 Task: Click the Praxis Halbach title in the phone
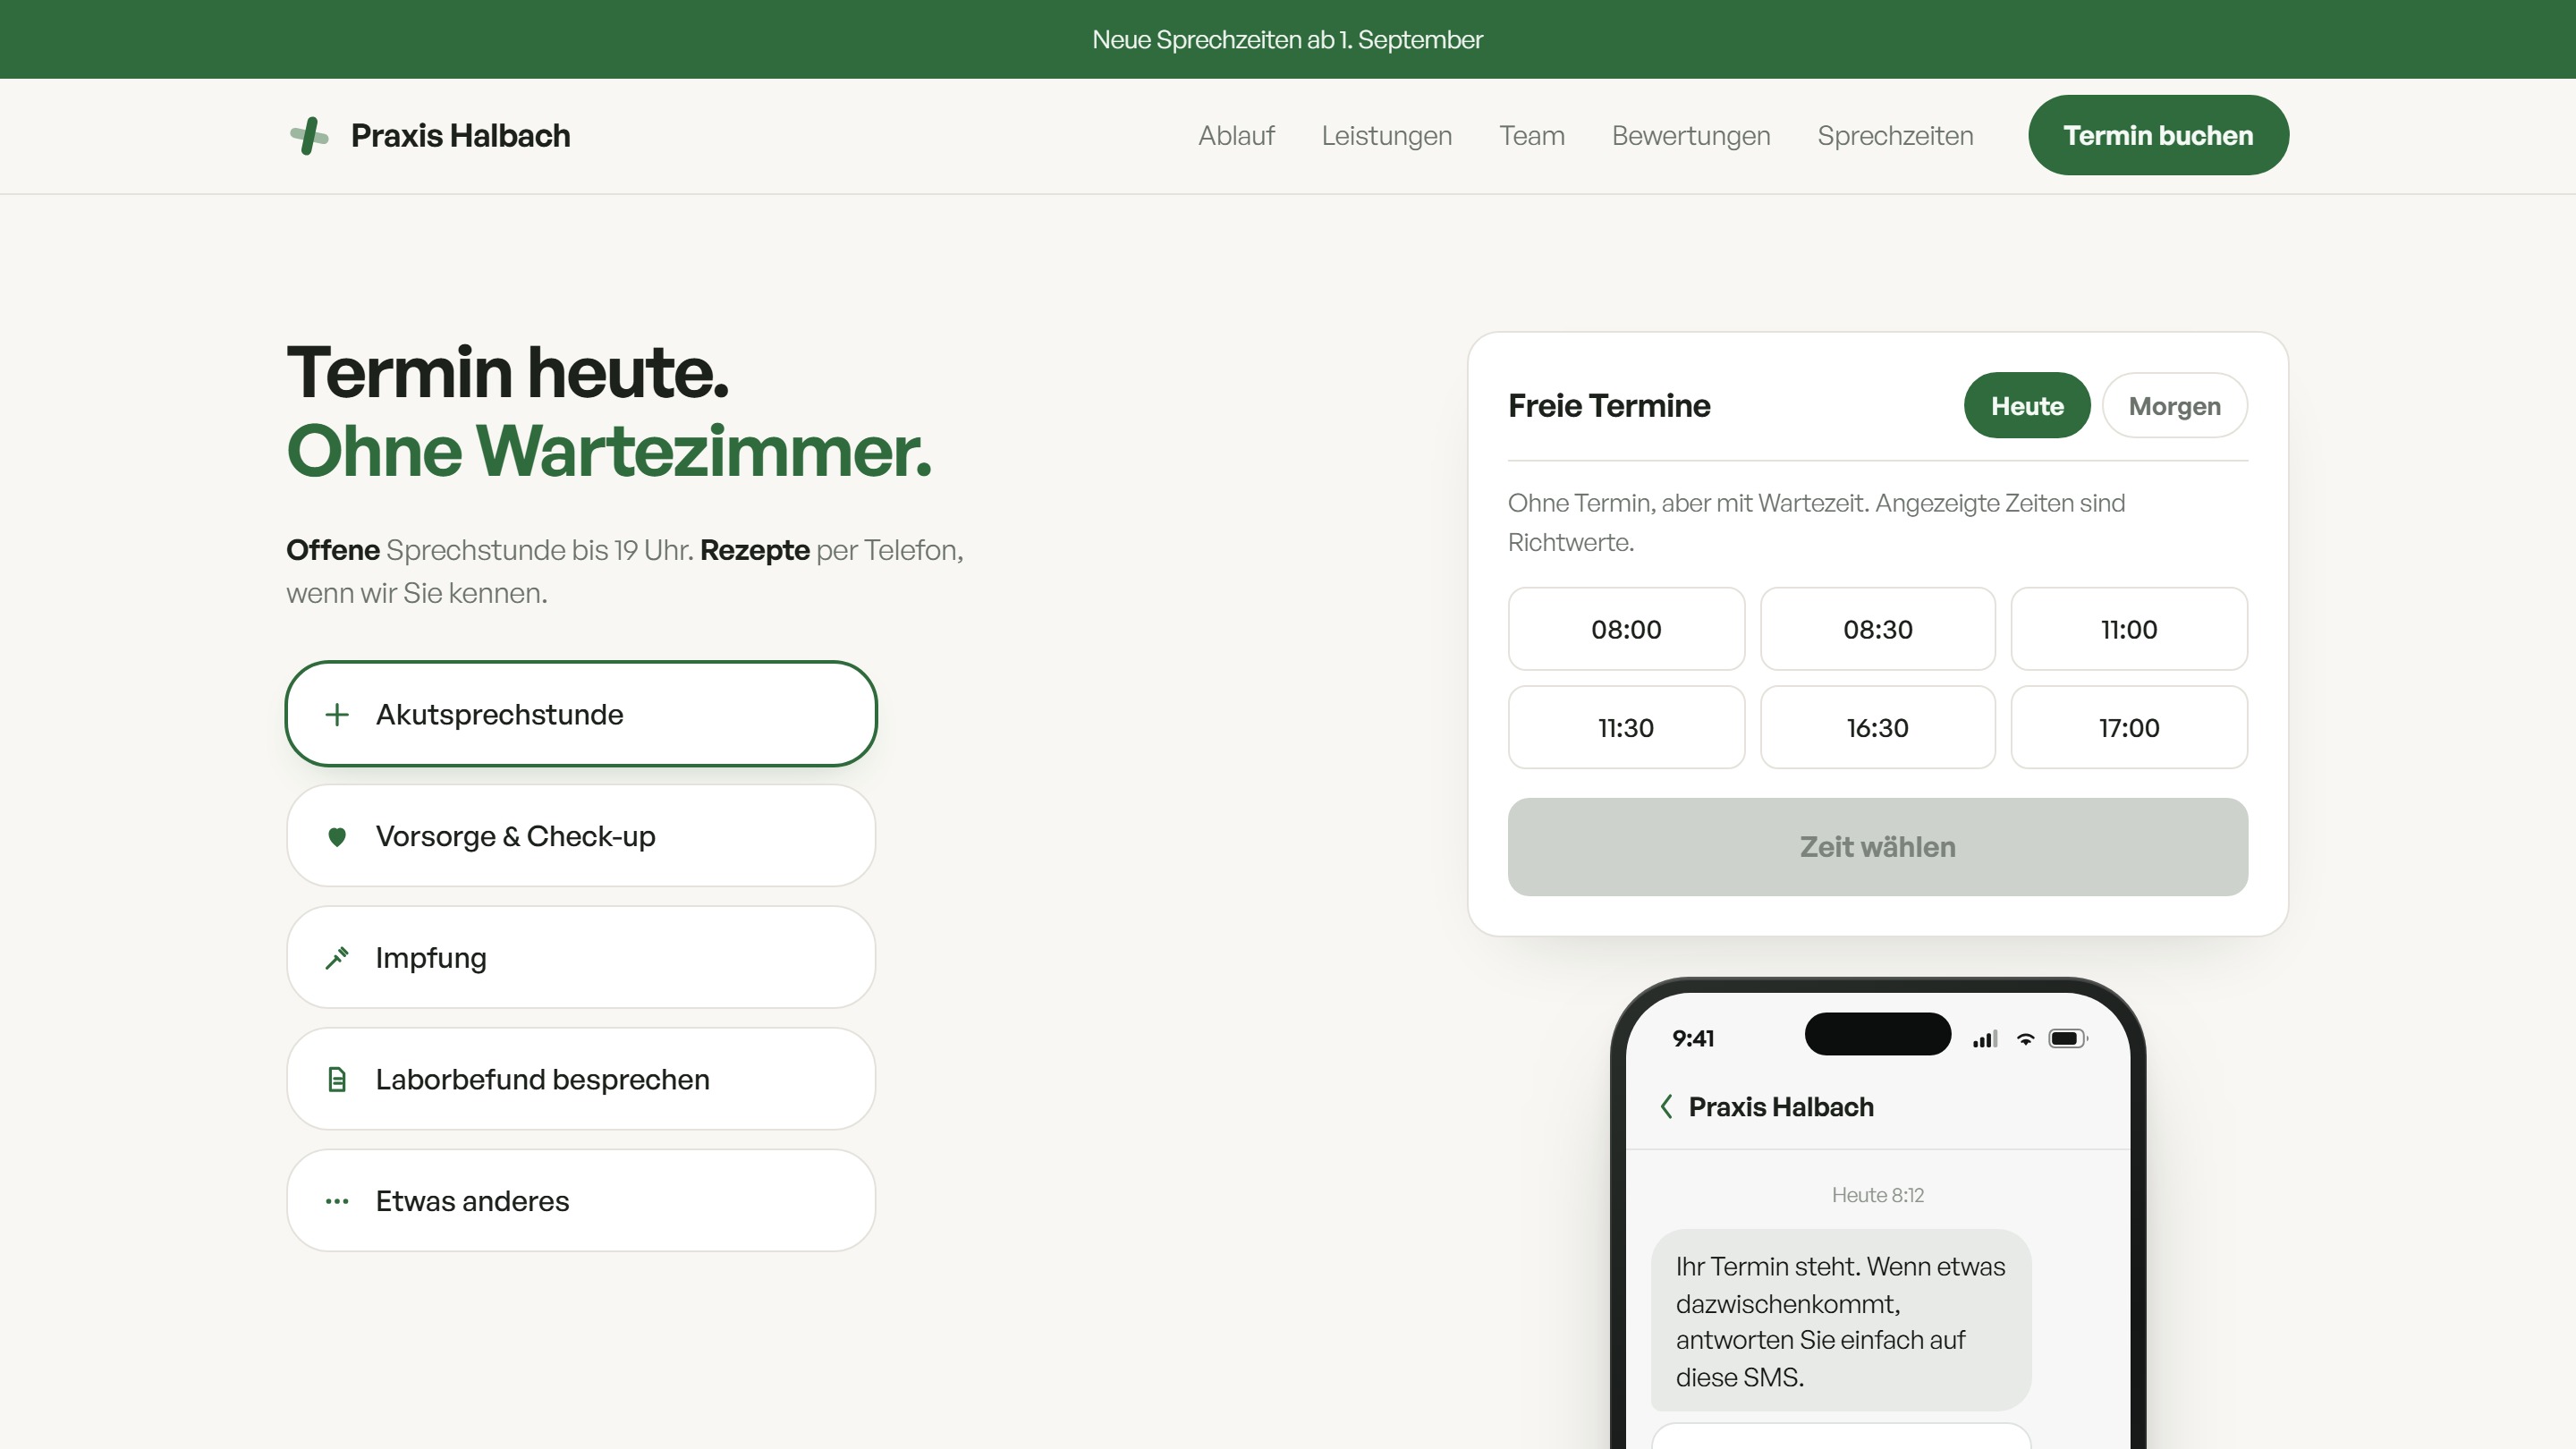[1781, 1106]
